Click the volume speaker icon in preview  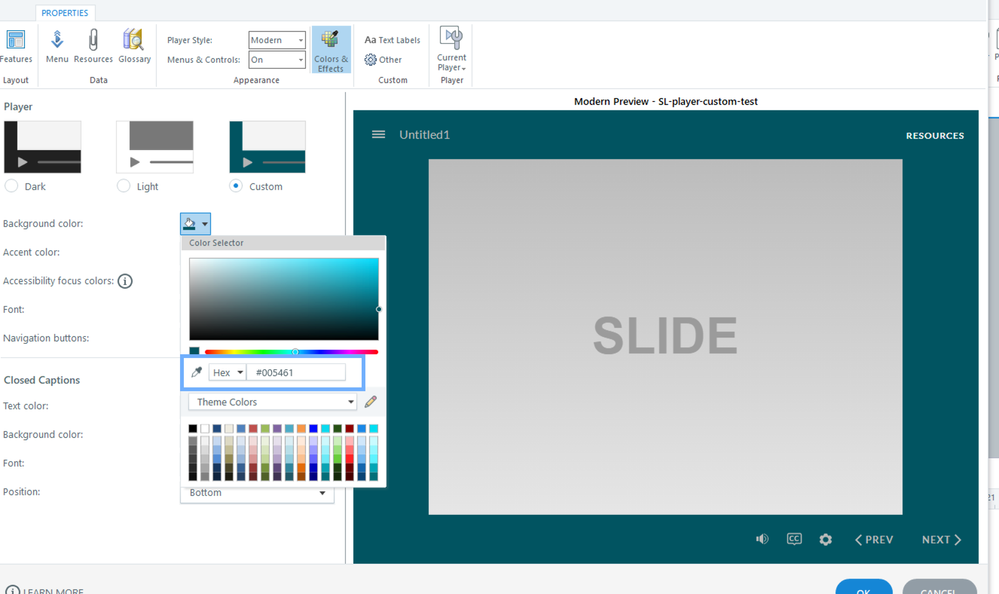(x=762, y=539)
